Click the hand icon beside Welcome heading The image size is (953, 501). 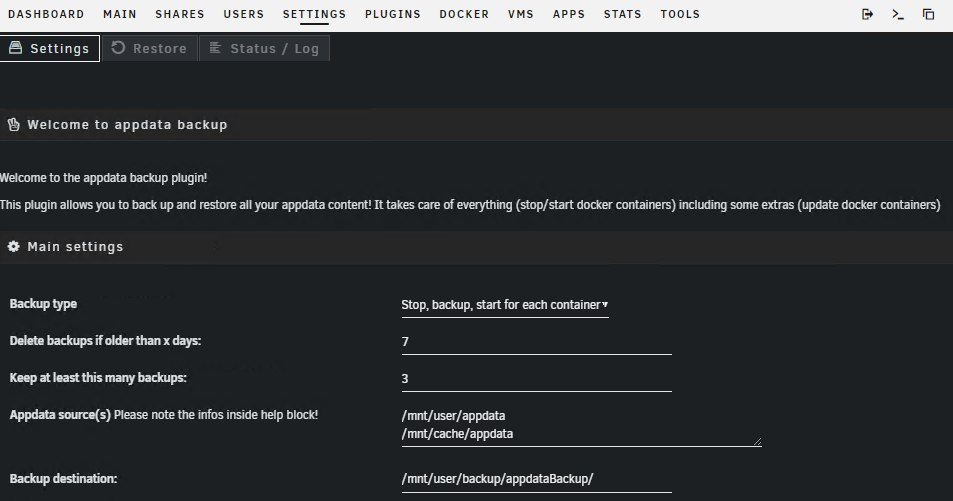(x=14, y=125)
